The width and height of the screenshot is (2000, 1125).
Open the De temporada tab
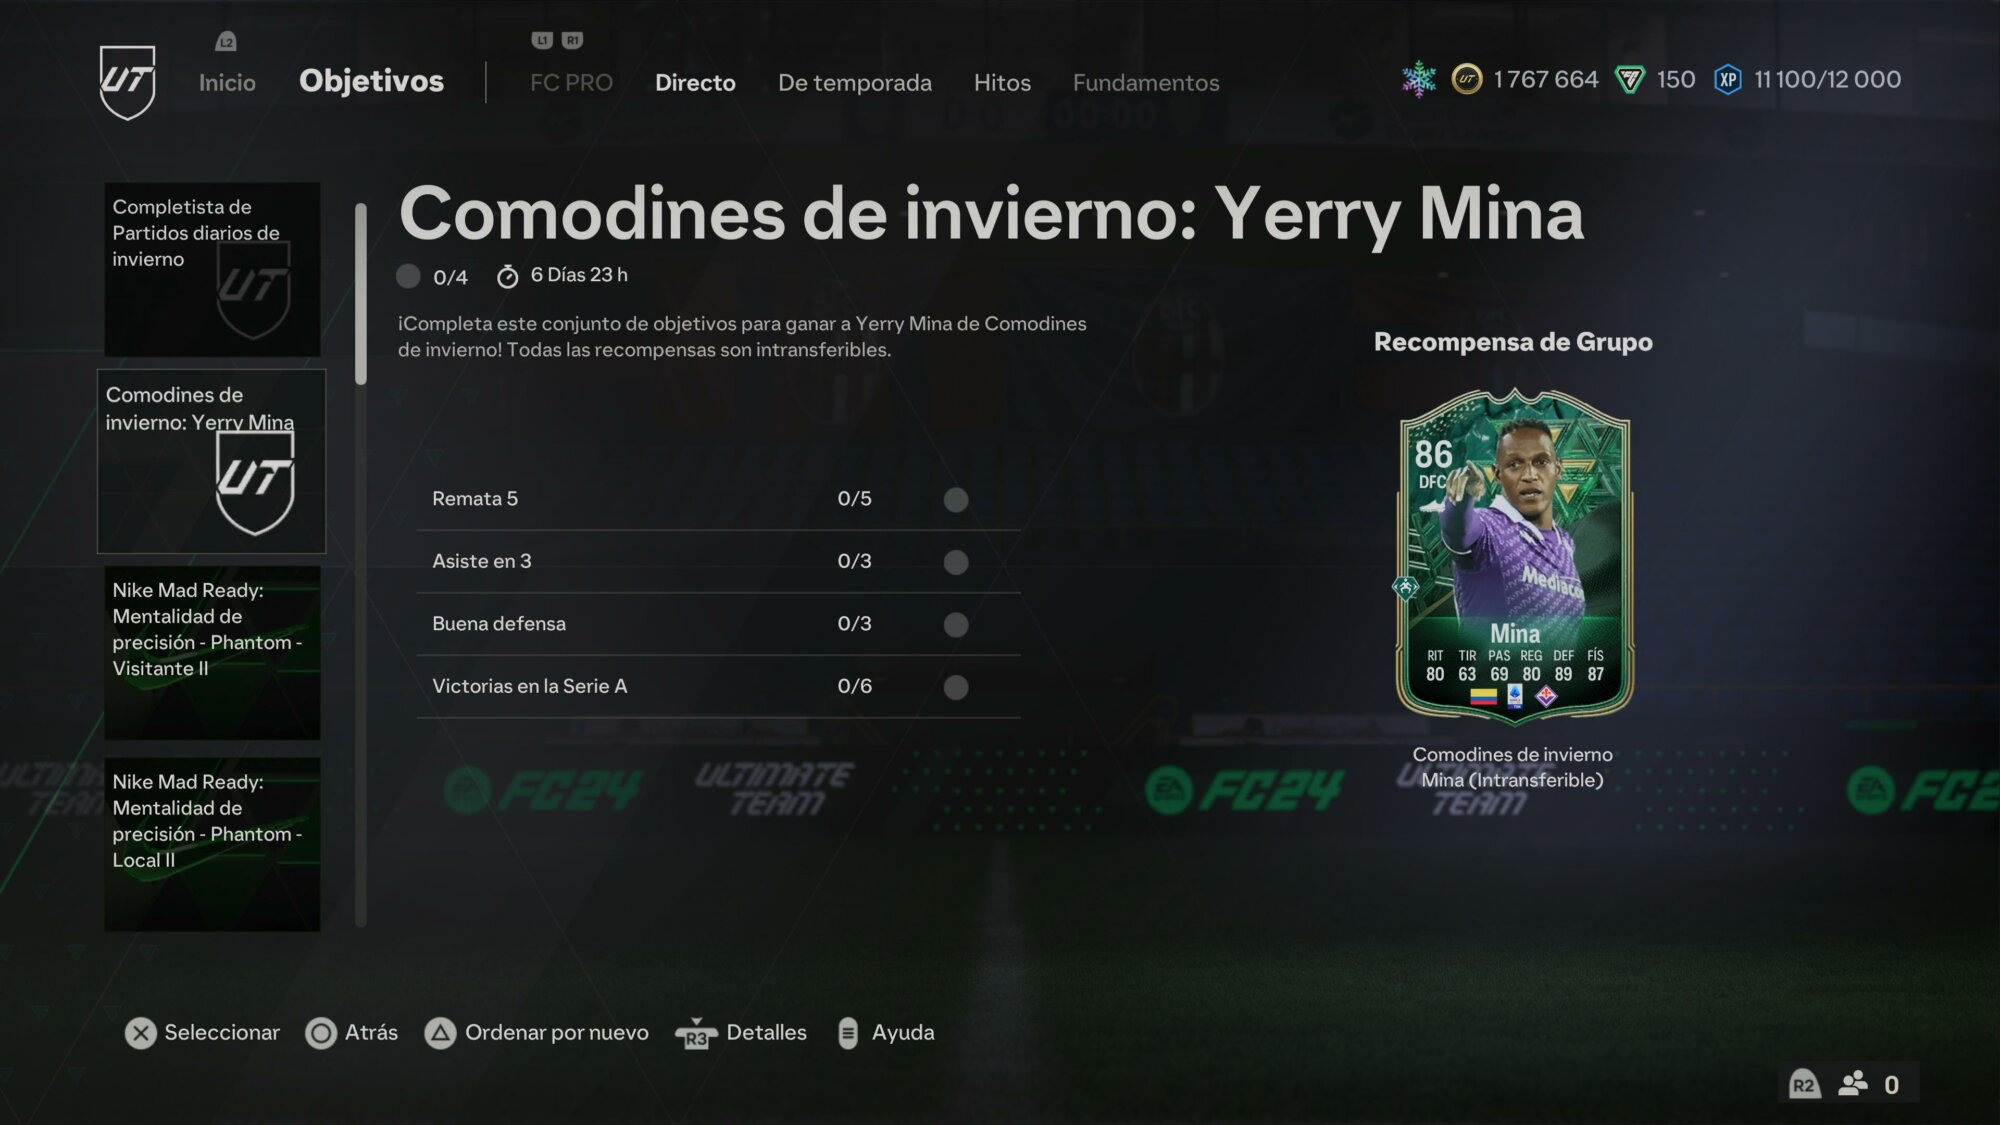[855, 83]
